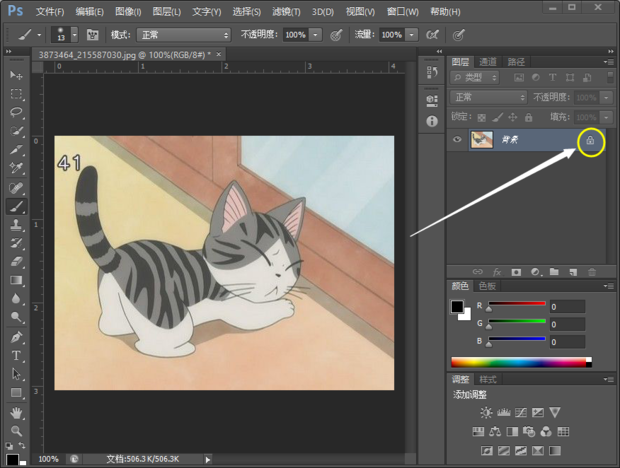
Task: Select the Rectangular Marquee tool
Action: pyautogui.click(x=16, y=94)
